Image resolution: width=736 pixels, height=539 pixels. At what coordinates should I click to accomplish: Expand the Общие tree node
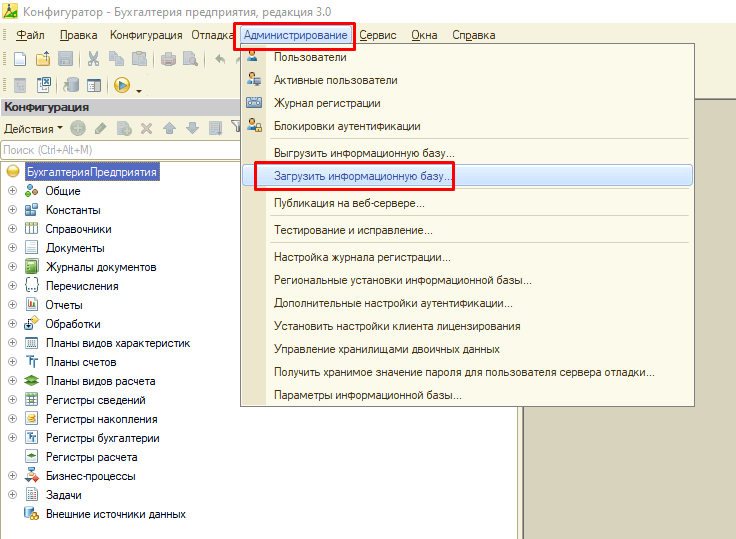[13, 191]
